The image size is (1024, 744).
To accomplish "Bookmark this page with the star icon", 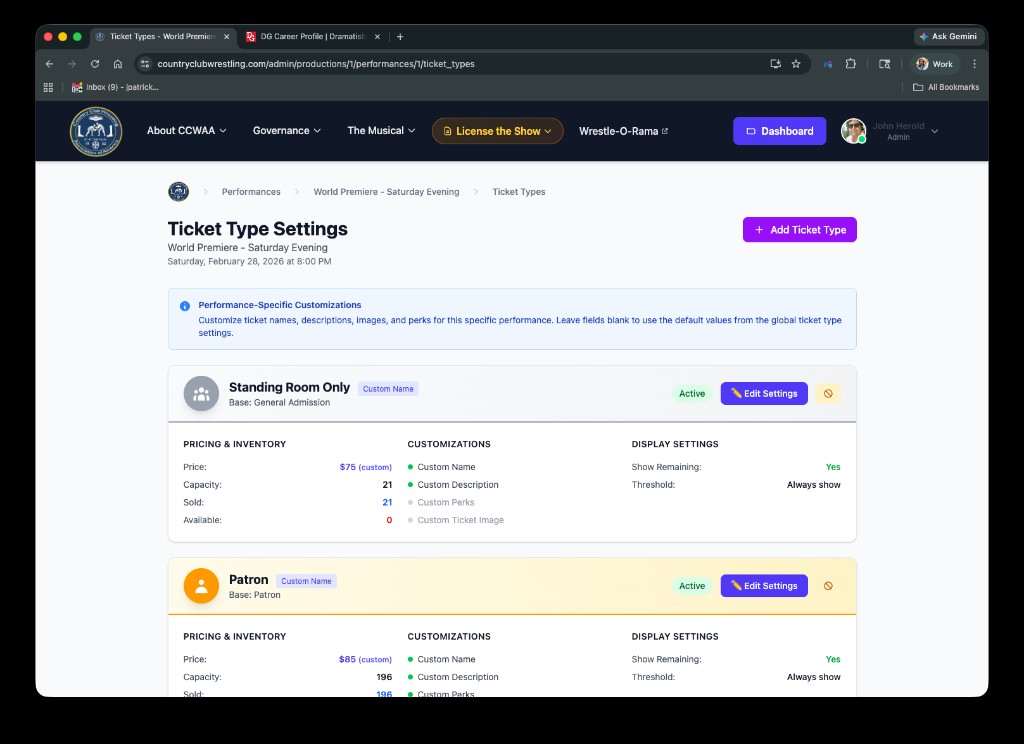I will click(x=796, y=64).
